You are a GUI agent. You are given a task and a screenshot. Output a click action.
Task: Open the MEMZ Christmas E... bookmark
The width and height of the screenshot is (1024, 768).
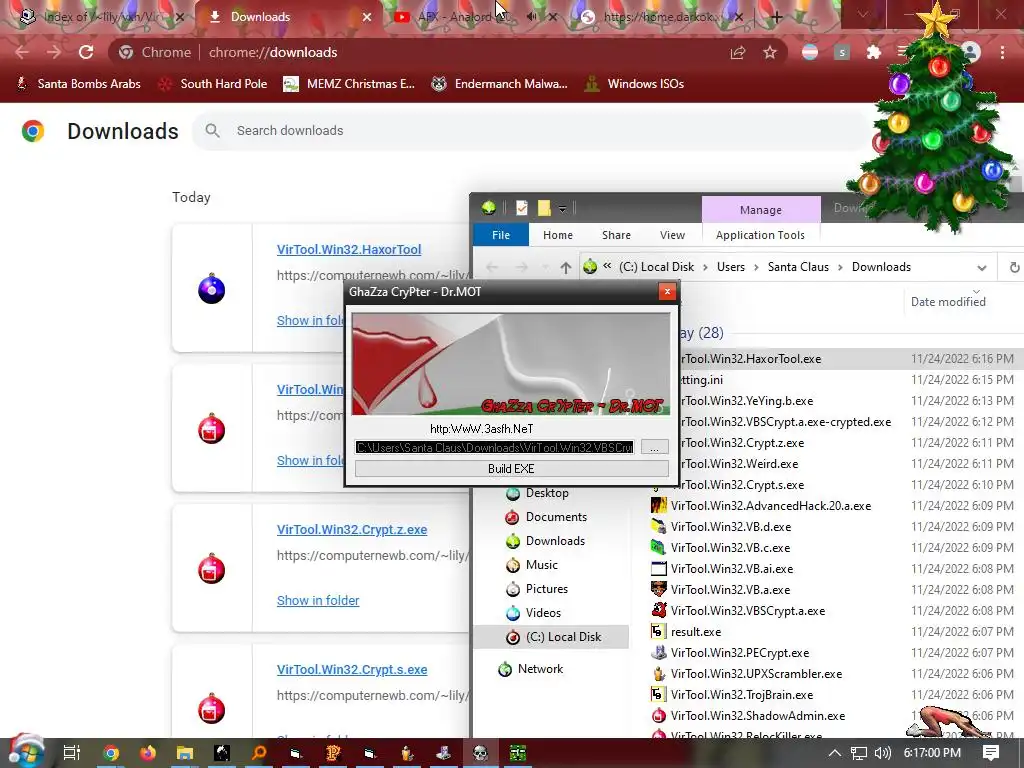point(349,84)
